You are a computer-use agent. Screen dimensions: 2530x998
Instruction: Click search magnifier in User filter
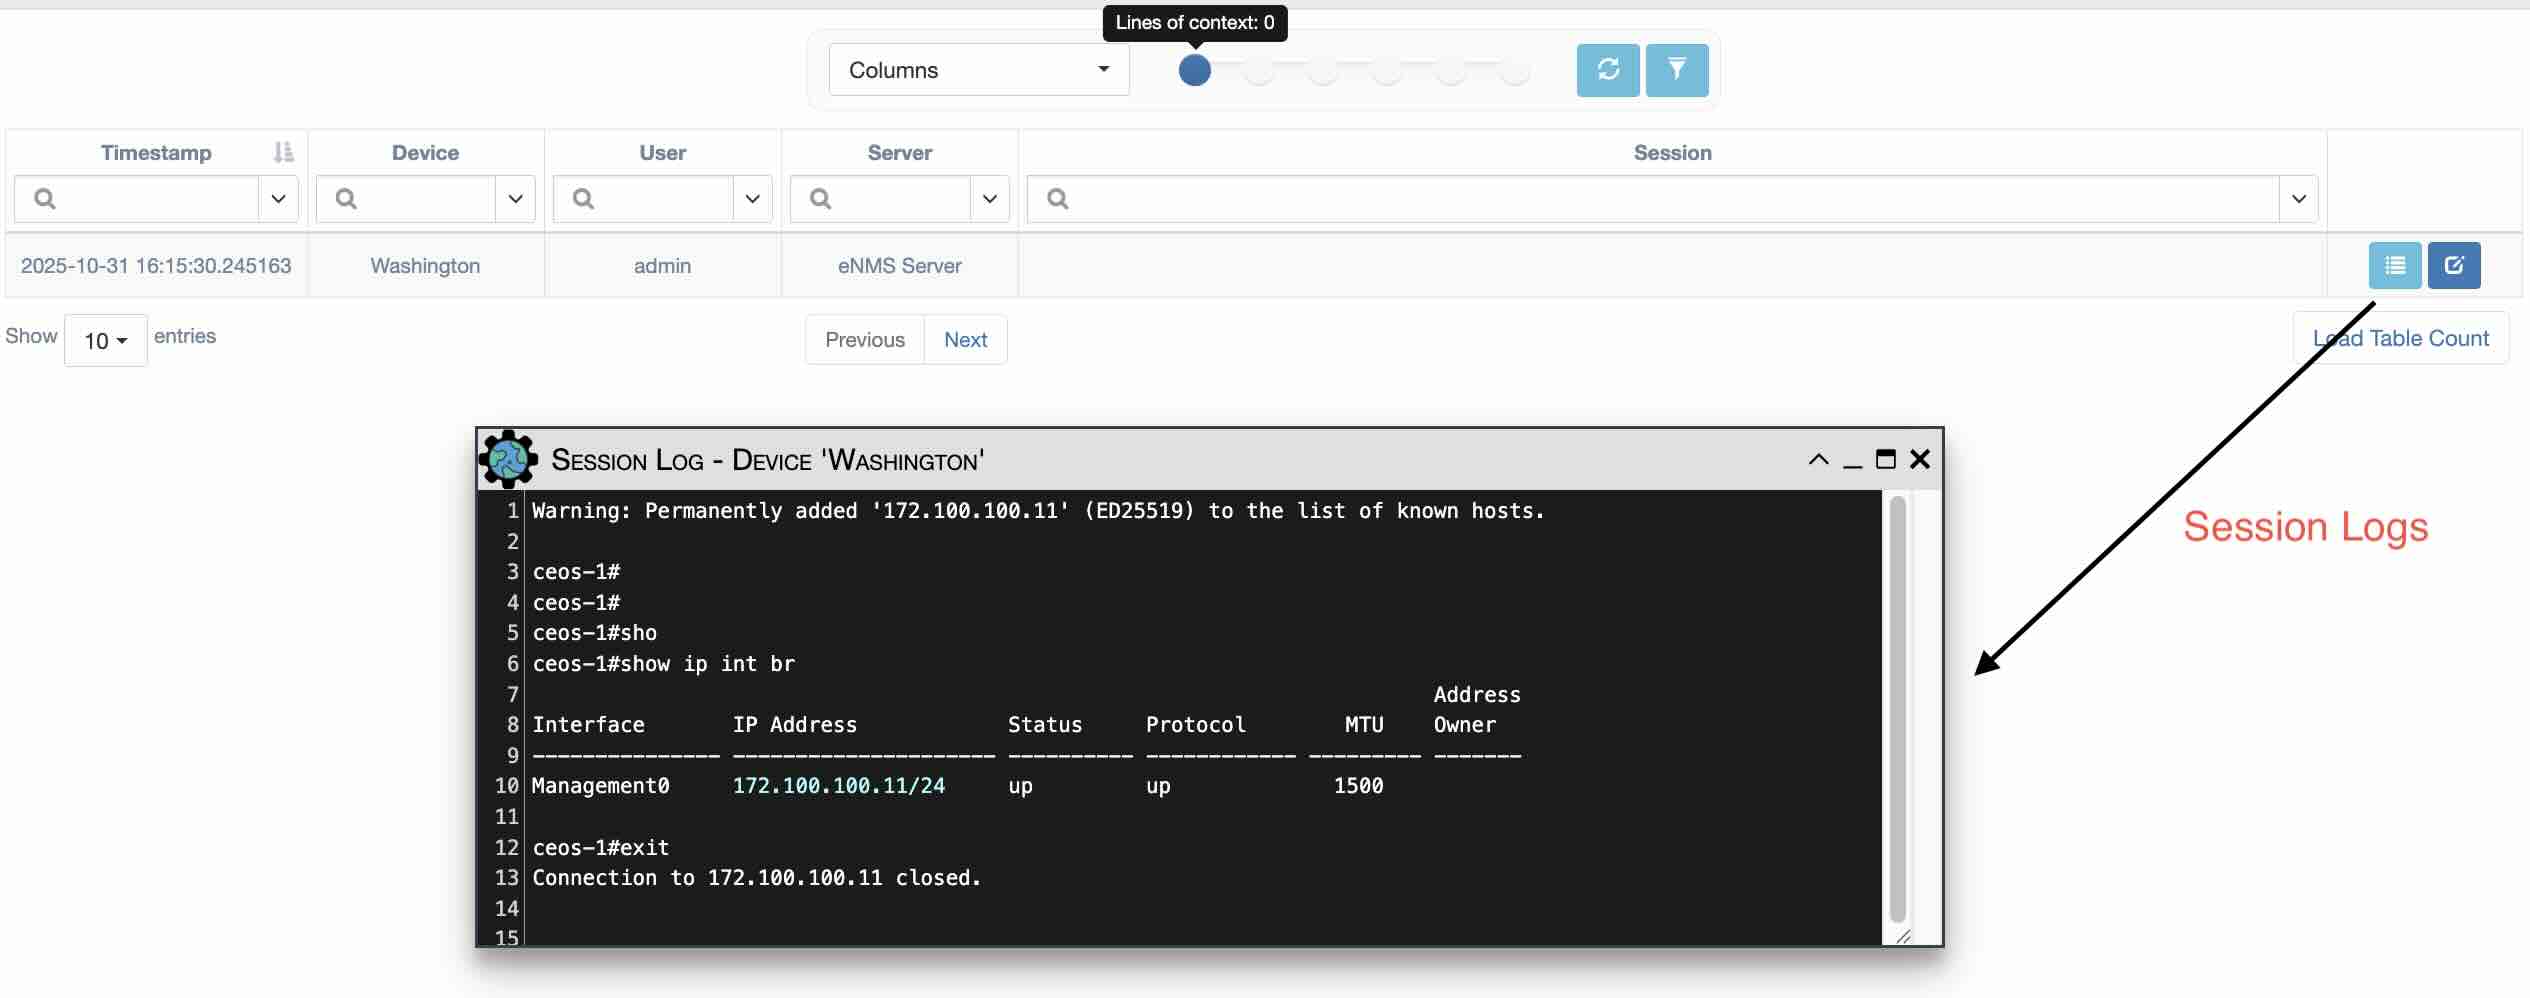(583, 199)
